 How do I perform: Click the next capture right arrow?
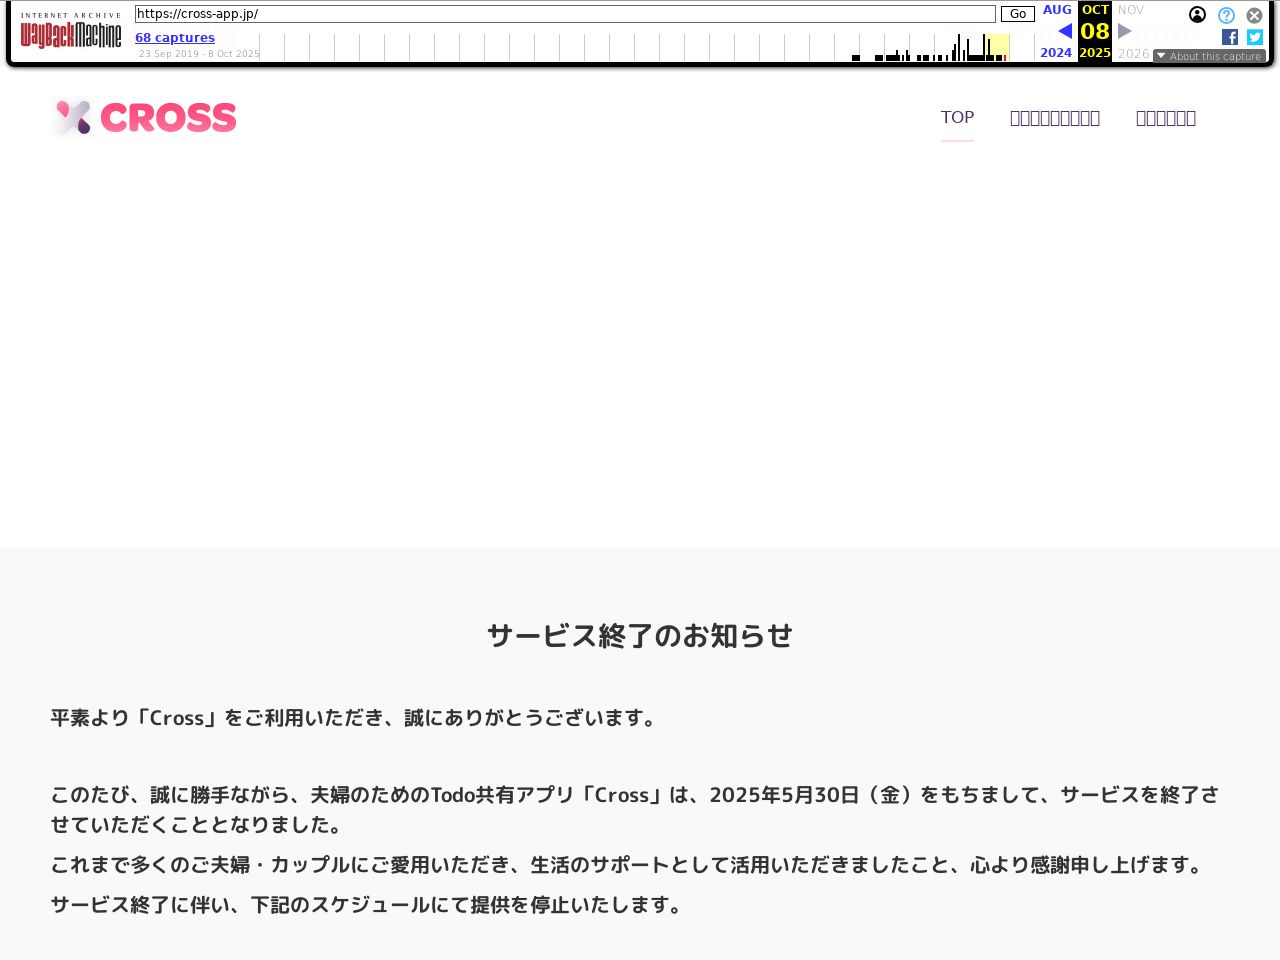[1125, 31]
